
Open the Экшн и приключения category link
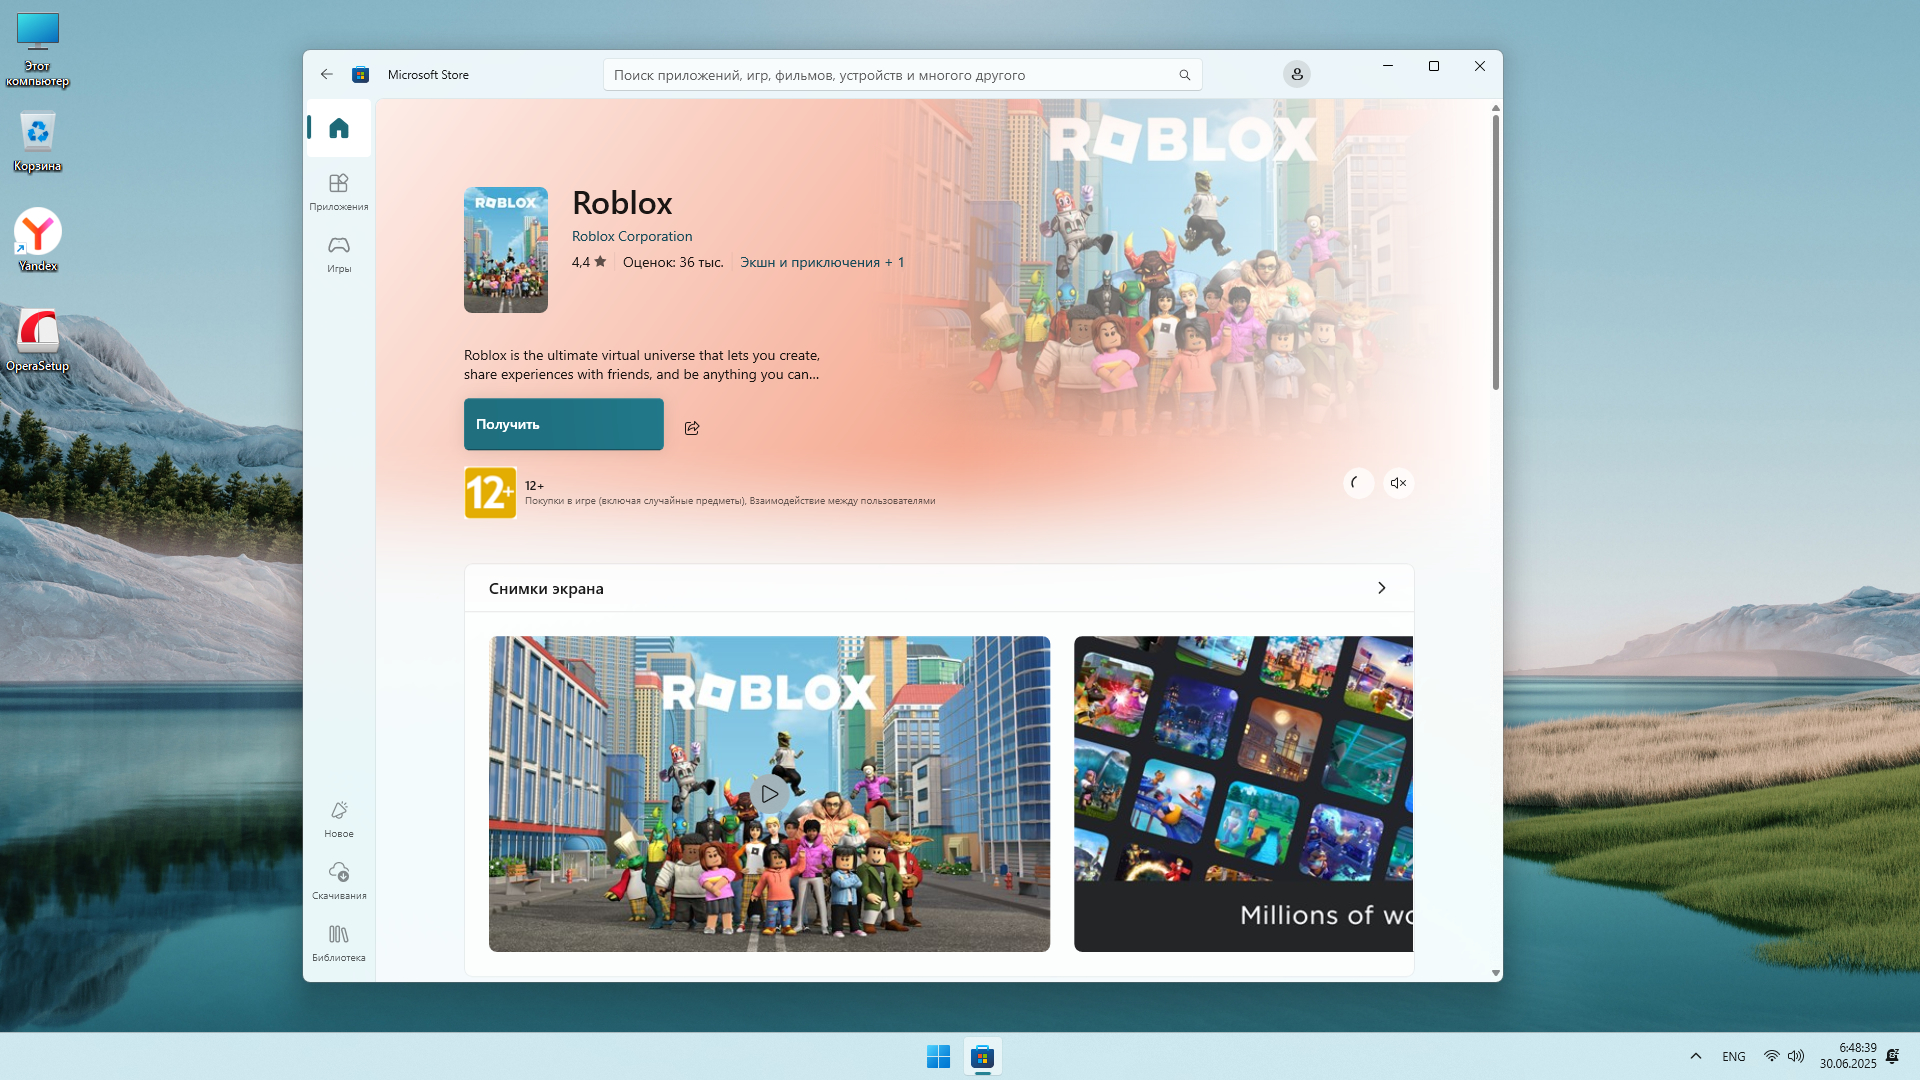click(x=809, y=262)
